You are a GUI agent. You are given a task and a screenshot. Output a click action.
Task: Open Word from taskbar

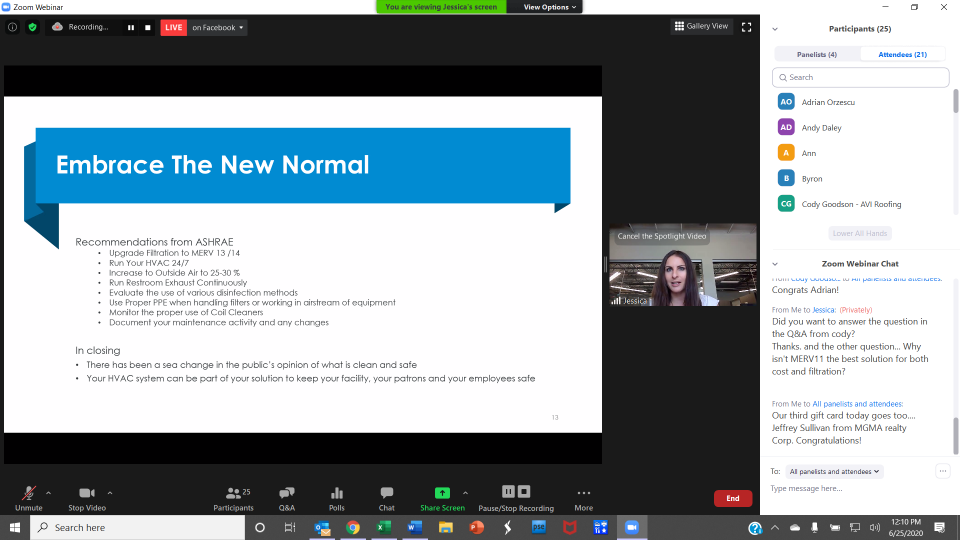[x=414, y=527]
